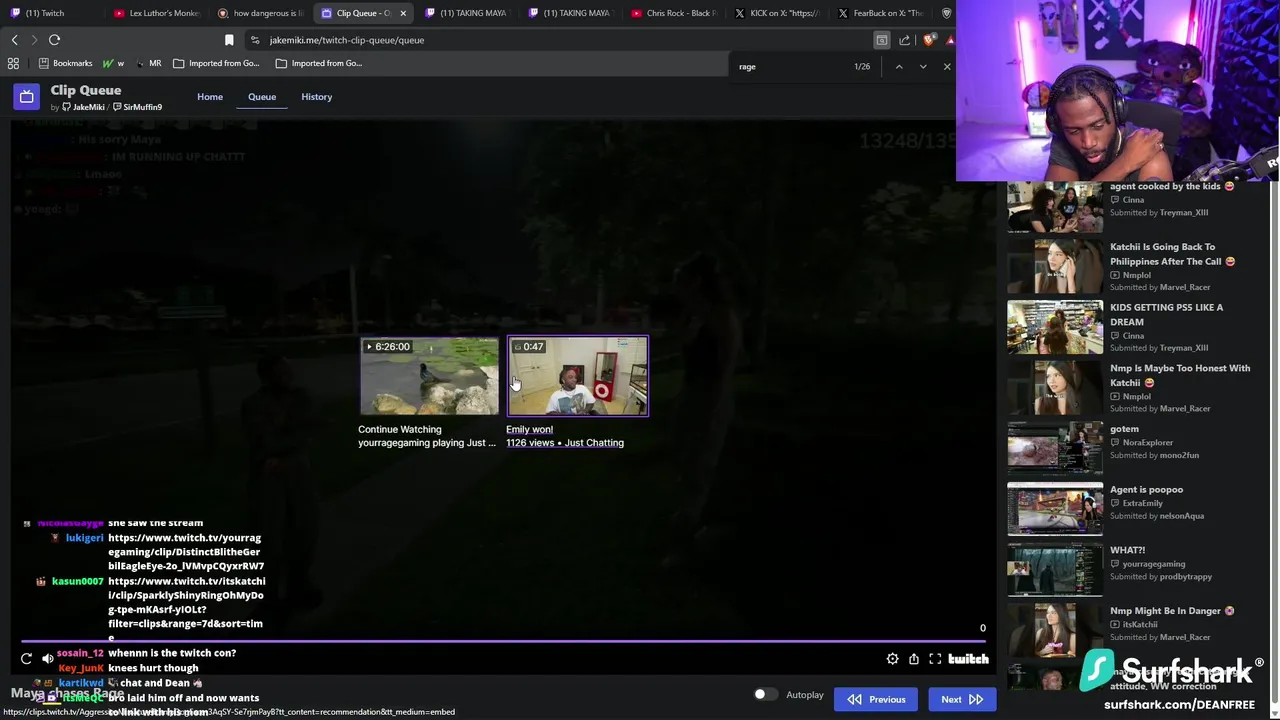Seek using the purple clip progress bar

tap(505, 642)
